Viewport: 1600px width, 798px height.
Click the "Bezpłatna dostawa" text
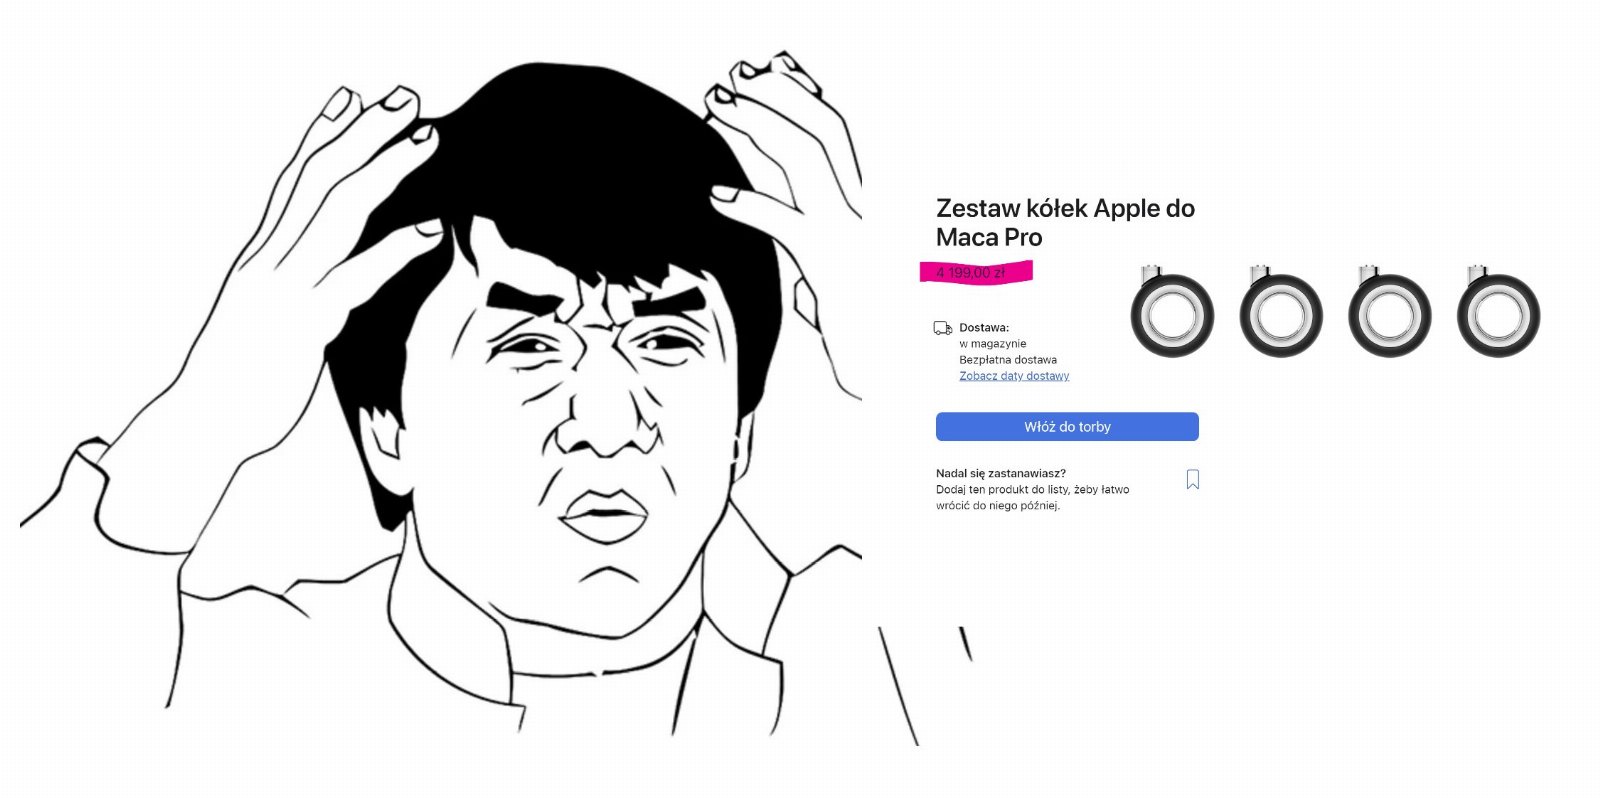point(1008,359)
